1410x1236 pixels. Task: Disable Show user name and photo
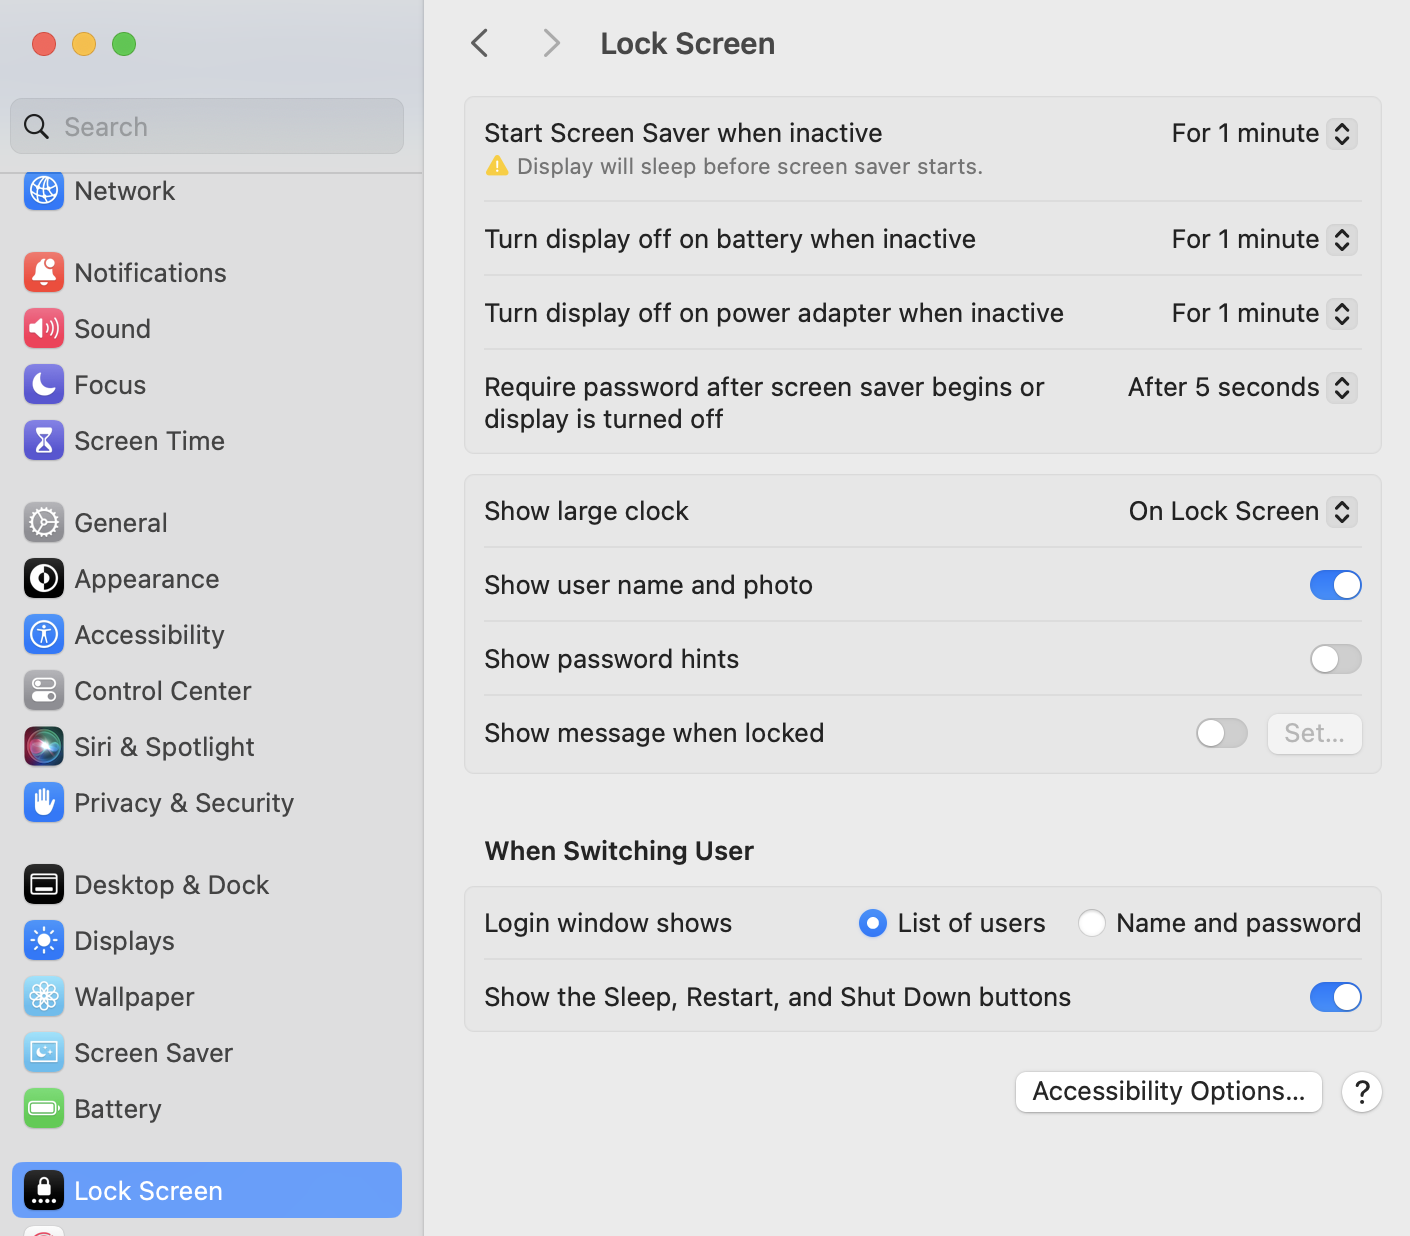[1335, 585]
